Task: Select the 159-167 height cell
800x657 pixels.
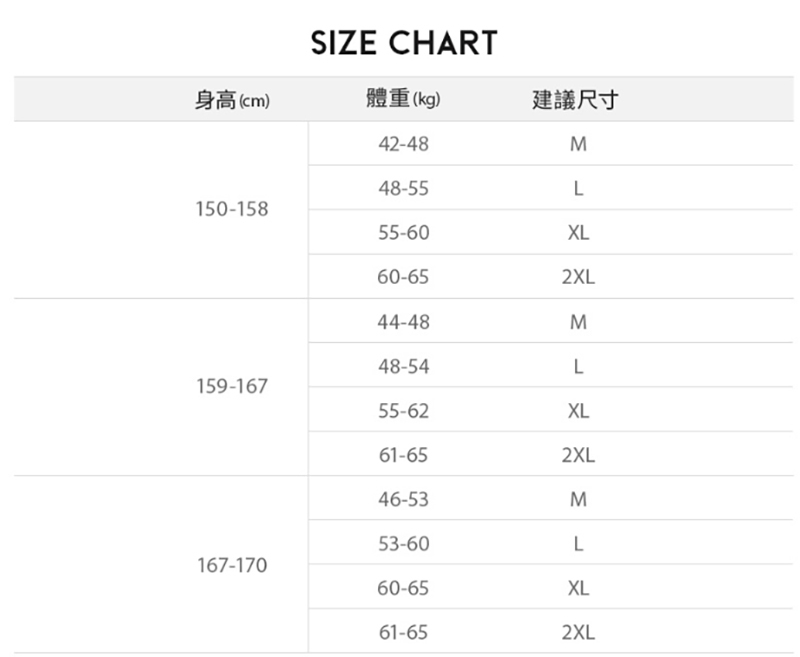Action: tap(232, 386)
